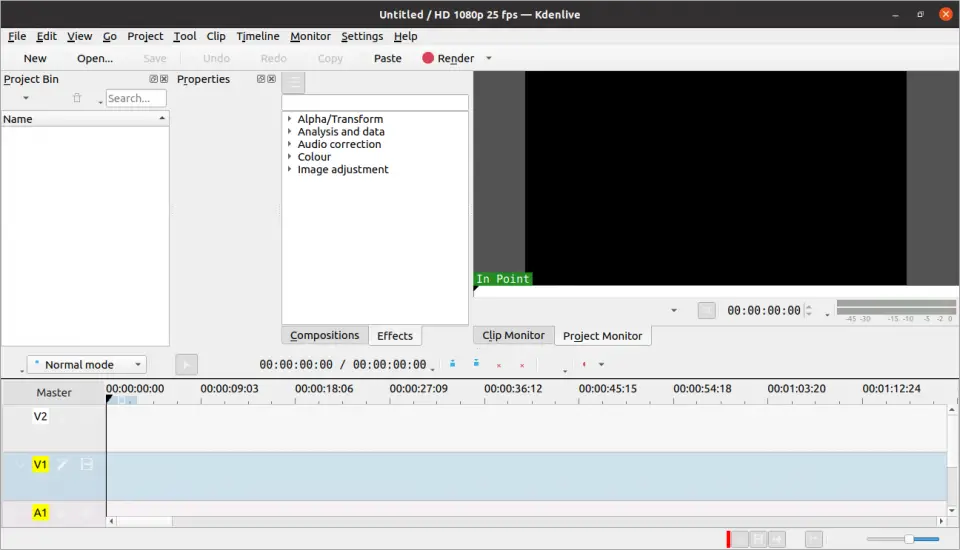Click the audio level meter in monitor
960x550 pixels.
click(x=896, y=307)
